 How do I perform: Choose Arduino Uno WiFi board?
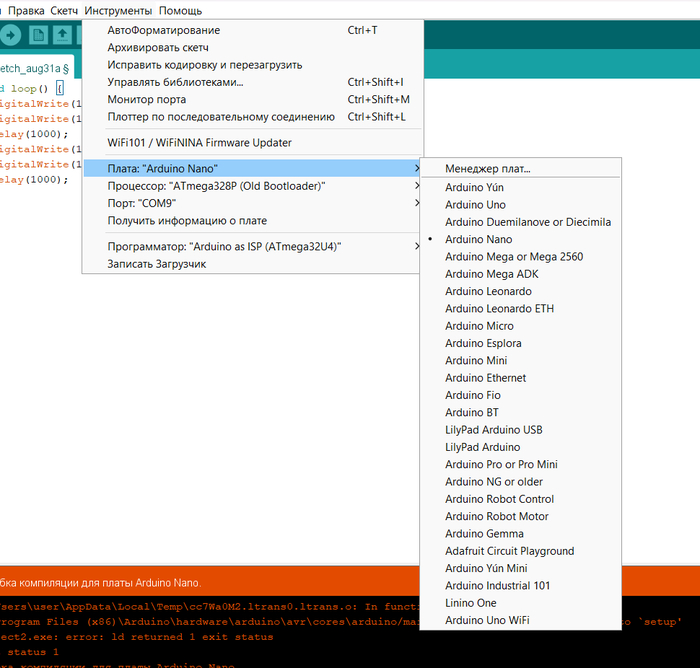(x=521, y=621)
